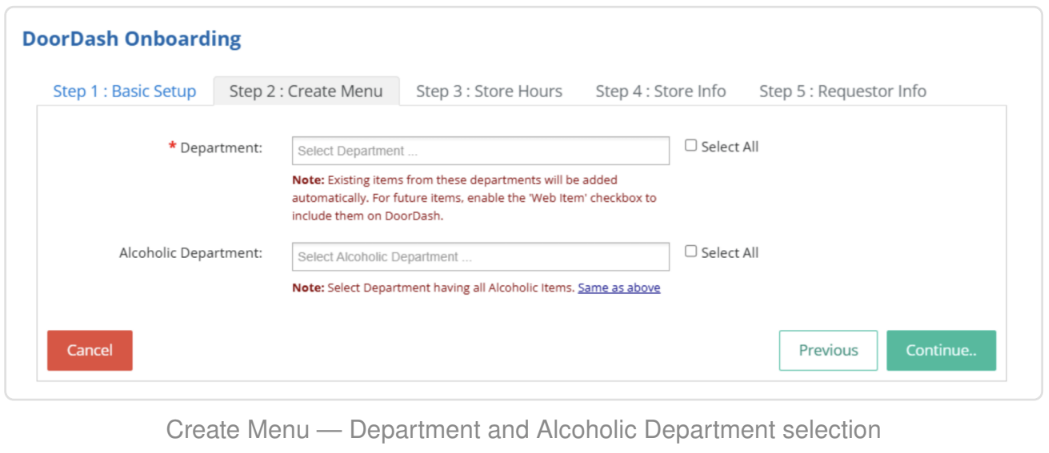Click the note about existing items added automatically
The image size is (1049, 453).
click(475, 198)
